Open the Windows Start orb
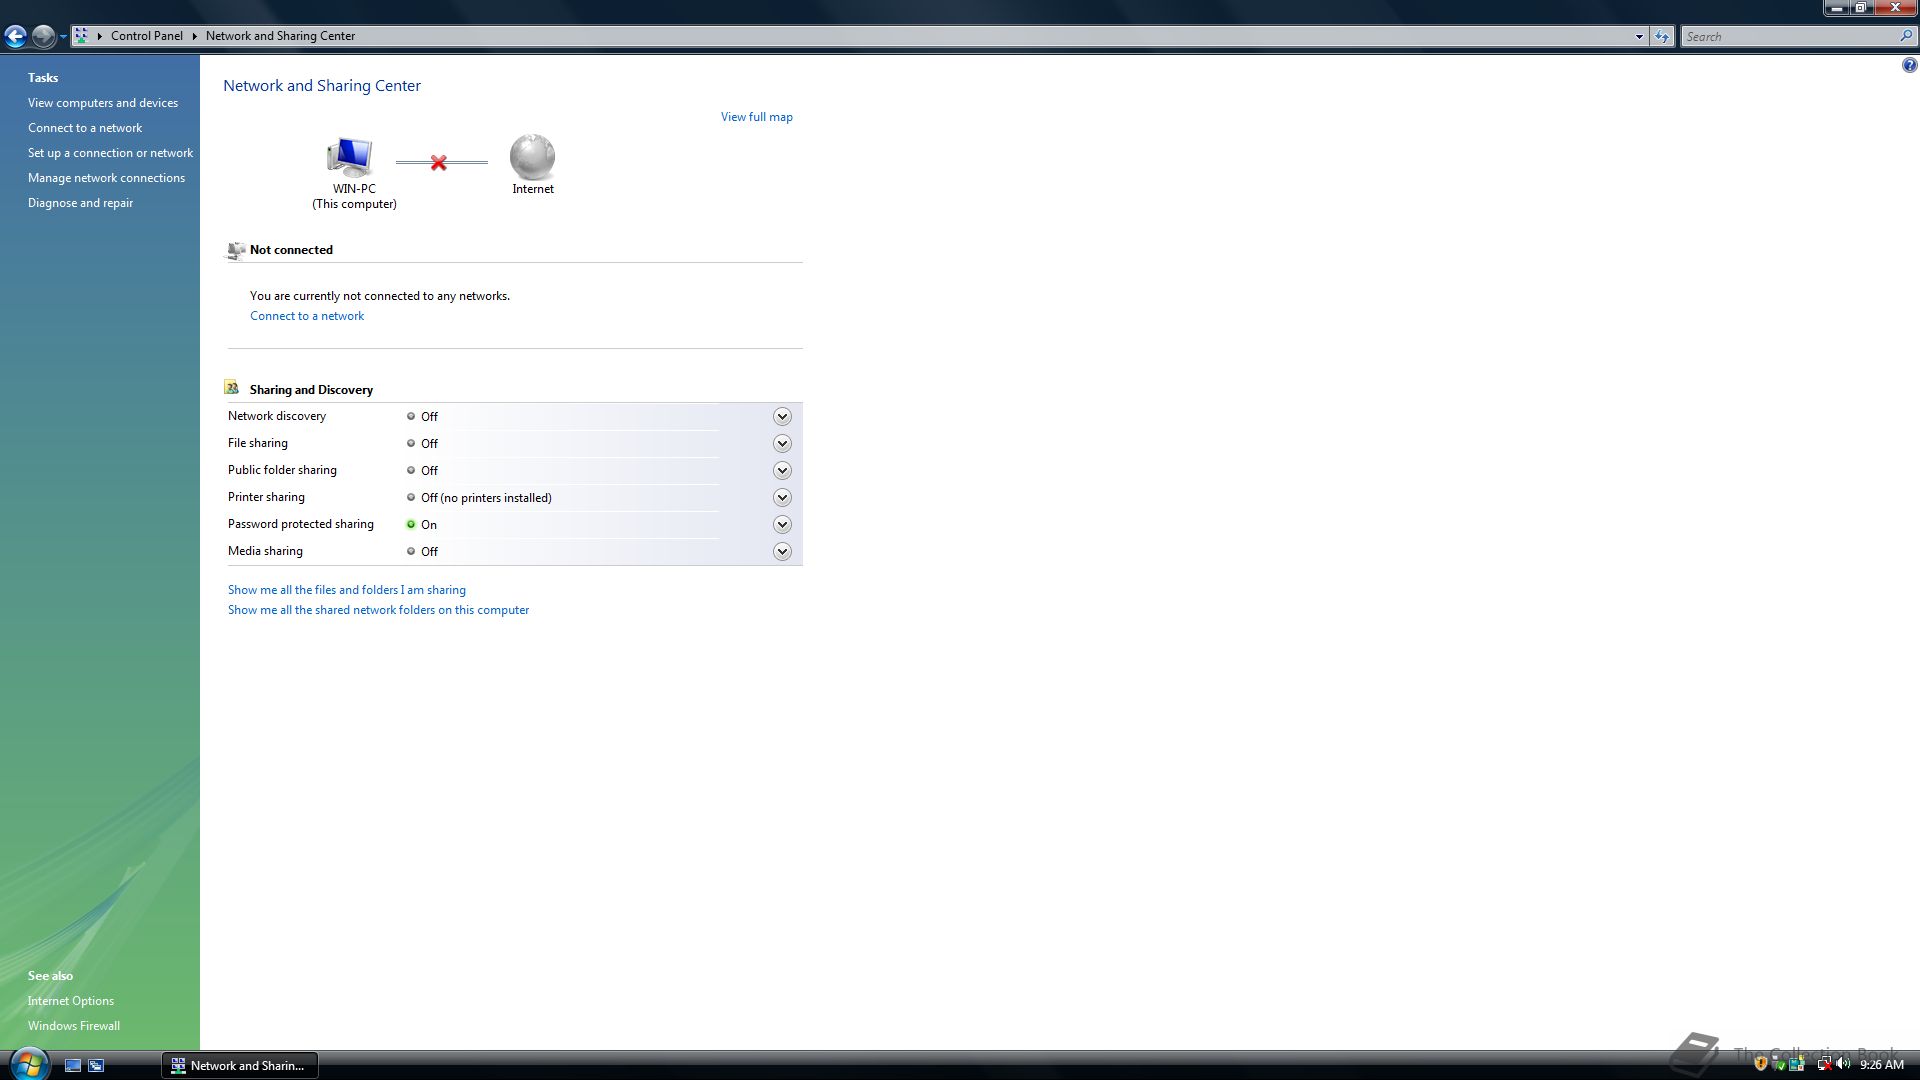The height and width of the screenshot is (1080, 1920). (x=28, y=1064)
